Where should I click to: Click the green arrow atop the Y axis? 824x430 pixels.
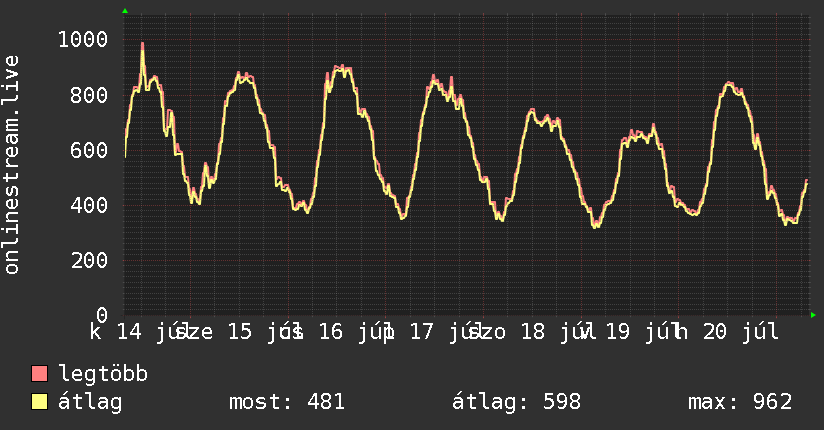pyautogui.click(x=125, y=11)
